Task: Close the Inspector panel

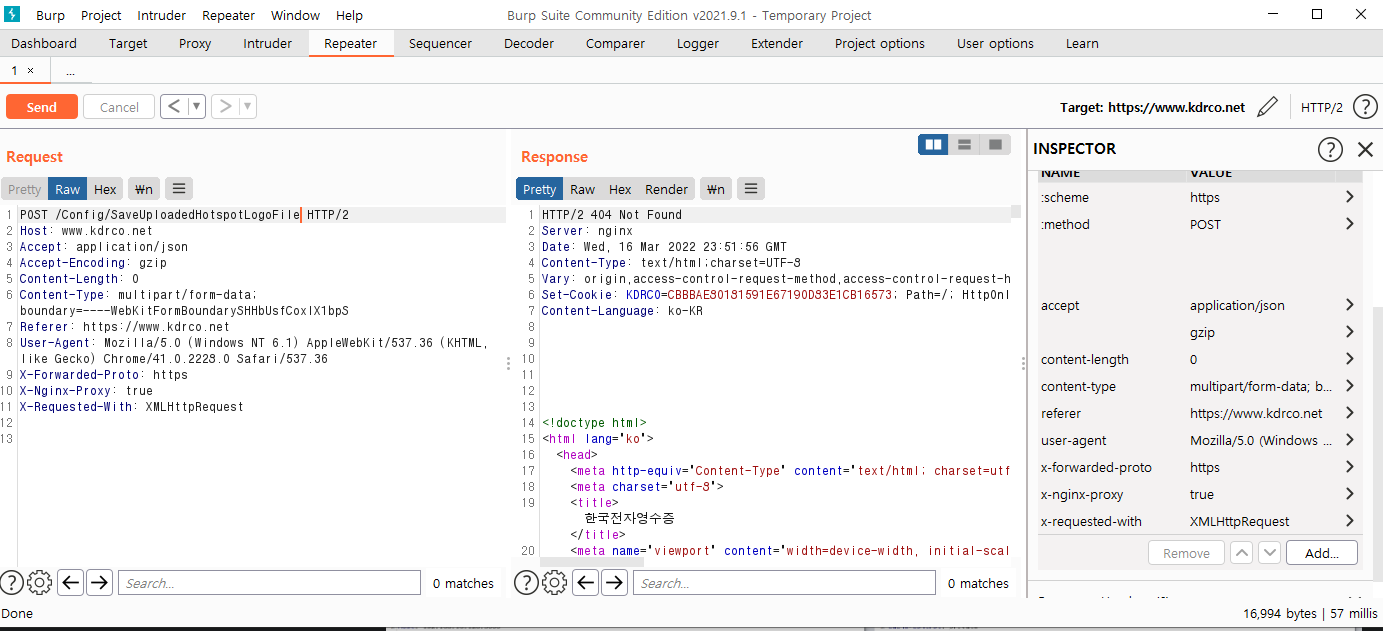Action: point(1365,149)
